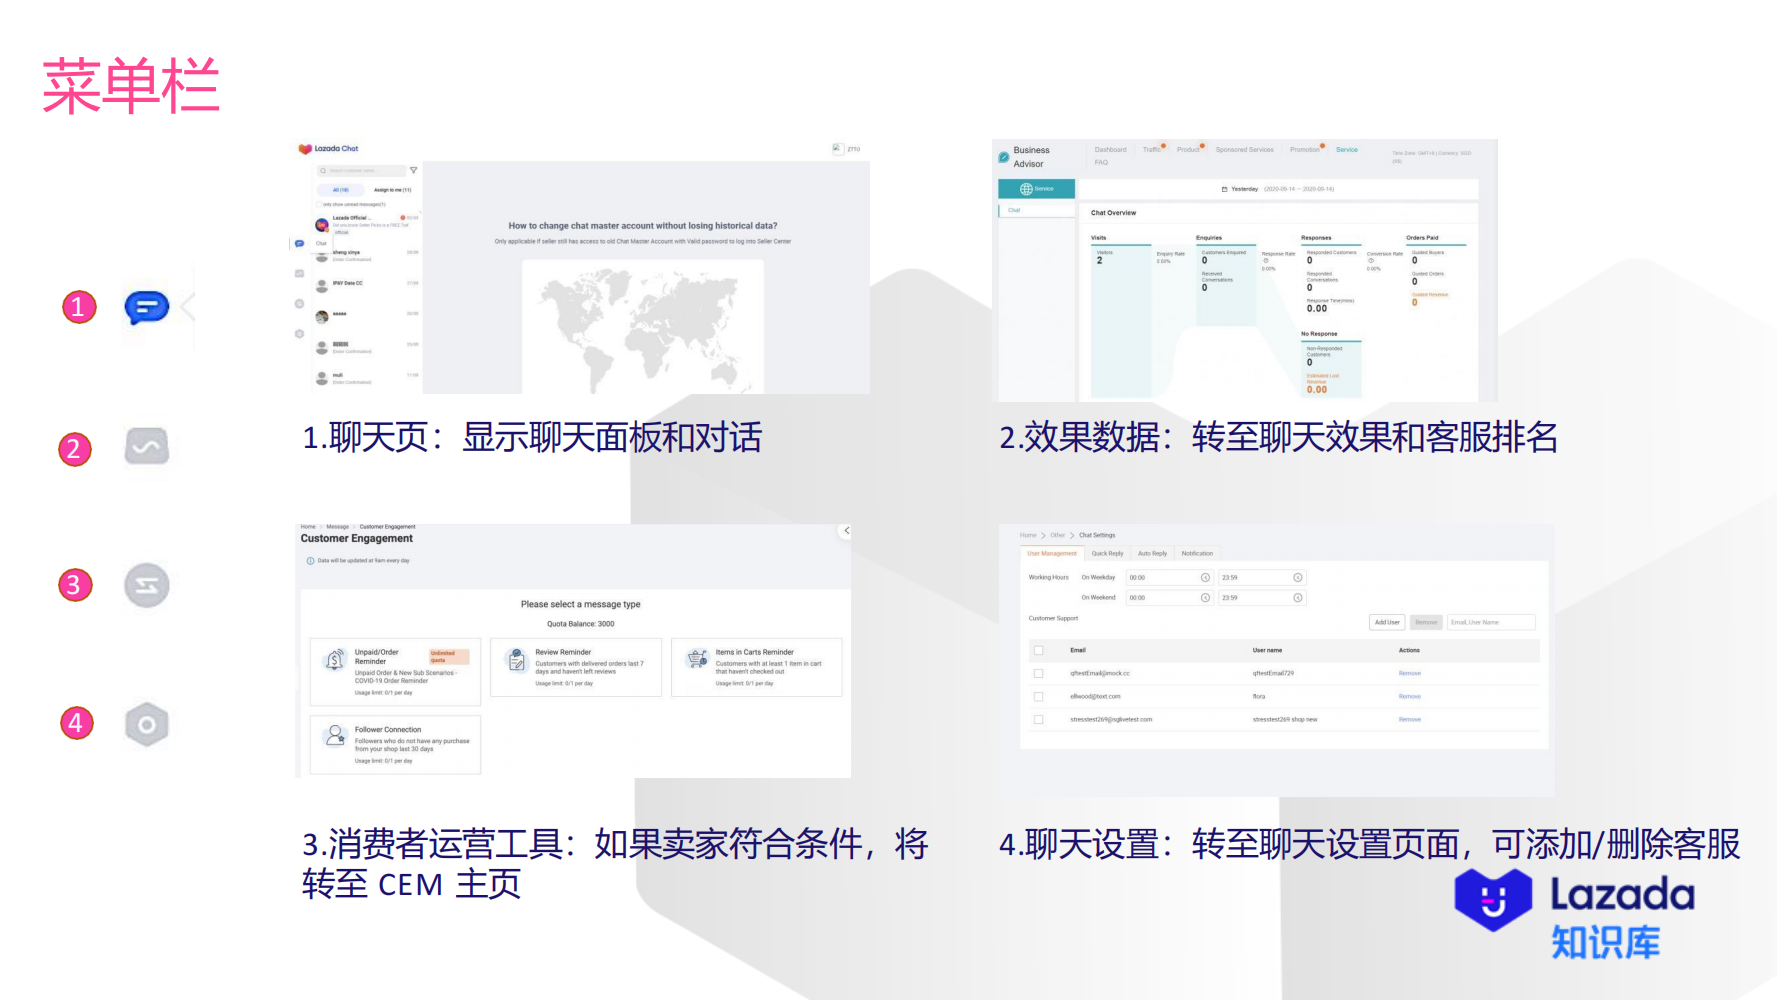Click the Business Advisor logo icon

point(1004,157)
